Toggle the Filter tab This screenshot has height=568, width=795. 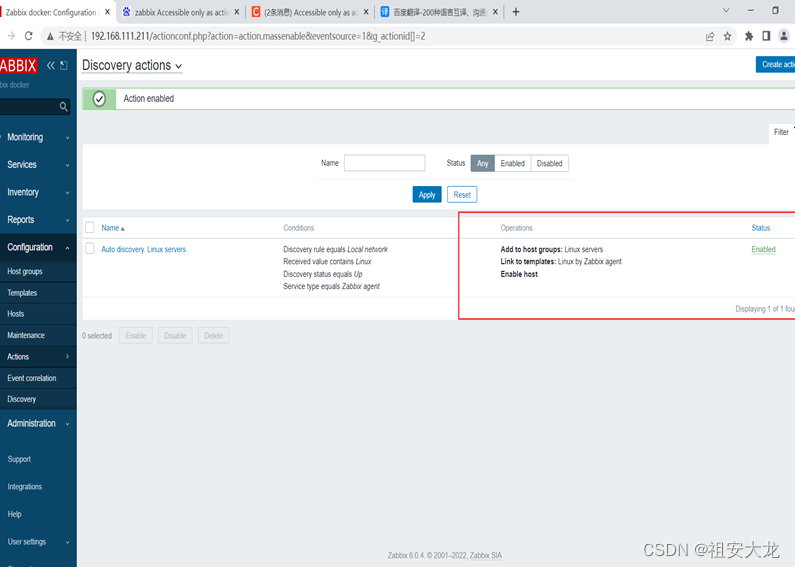click(x=782, y=132)
